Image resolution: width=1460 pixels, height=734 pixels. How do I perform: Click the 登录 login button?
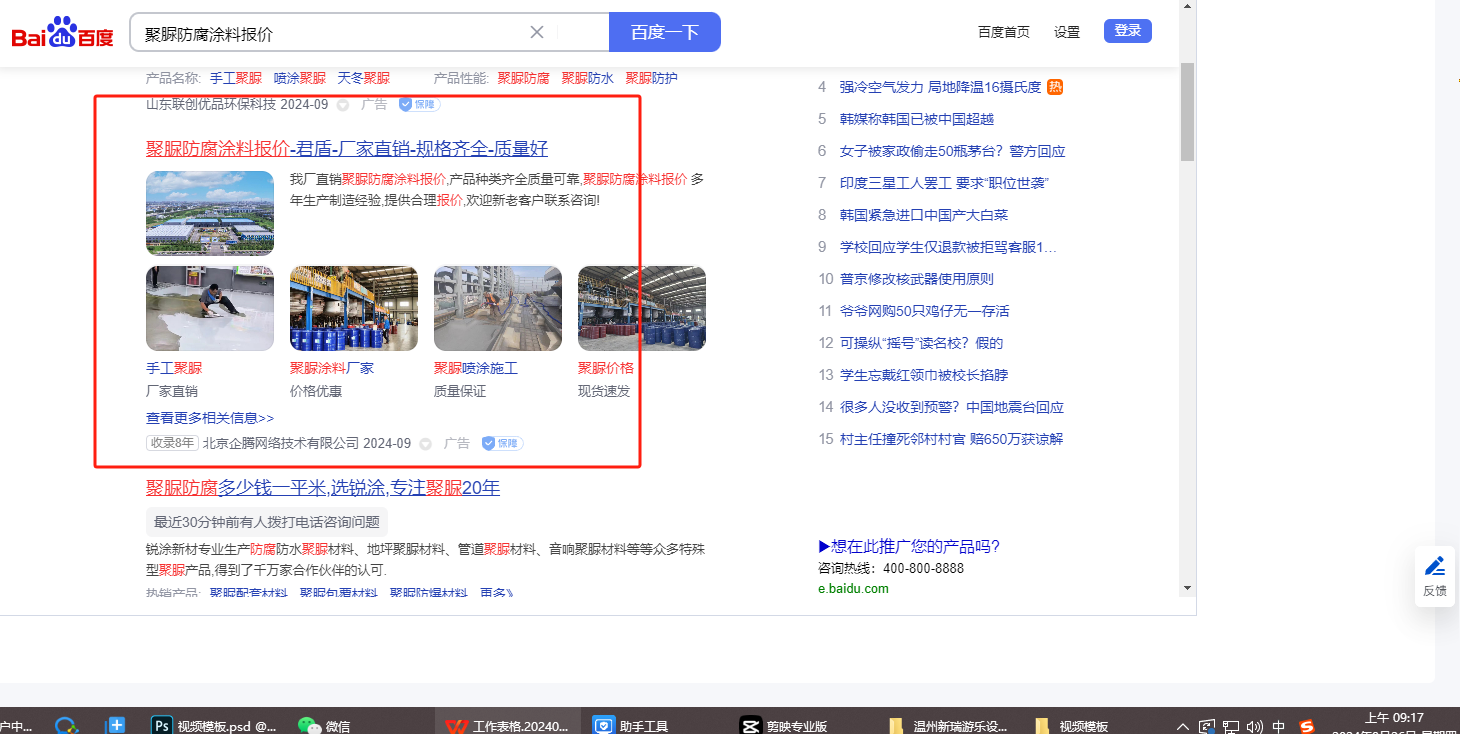[x=1128, y=31]
